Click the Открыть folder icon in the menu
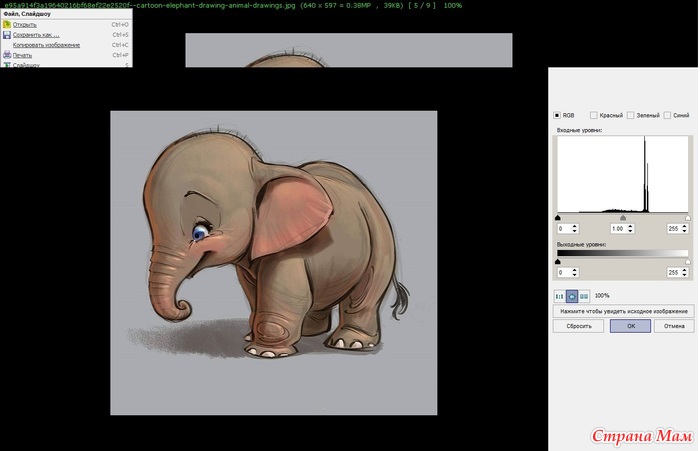 coord(7,25)
